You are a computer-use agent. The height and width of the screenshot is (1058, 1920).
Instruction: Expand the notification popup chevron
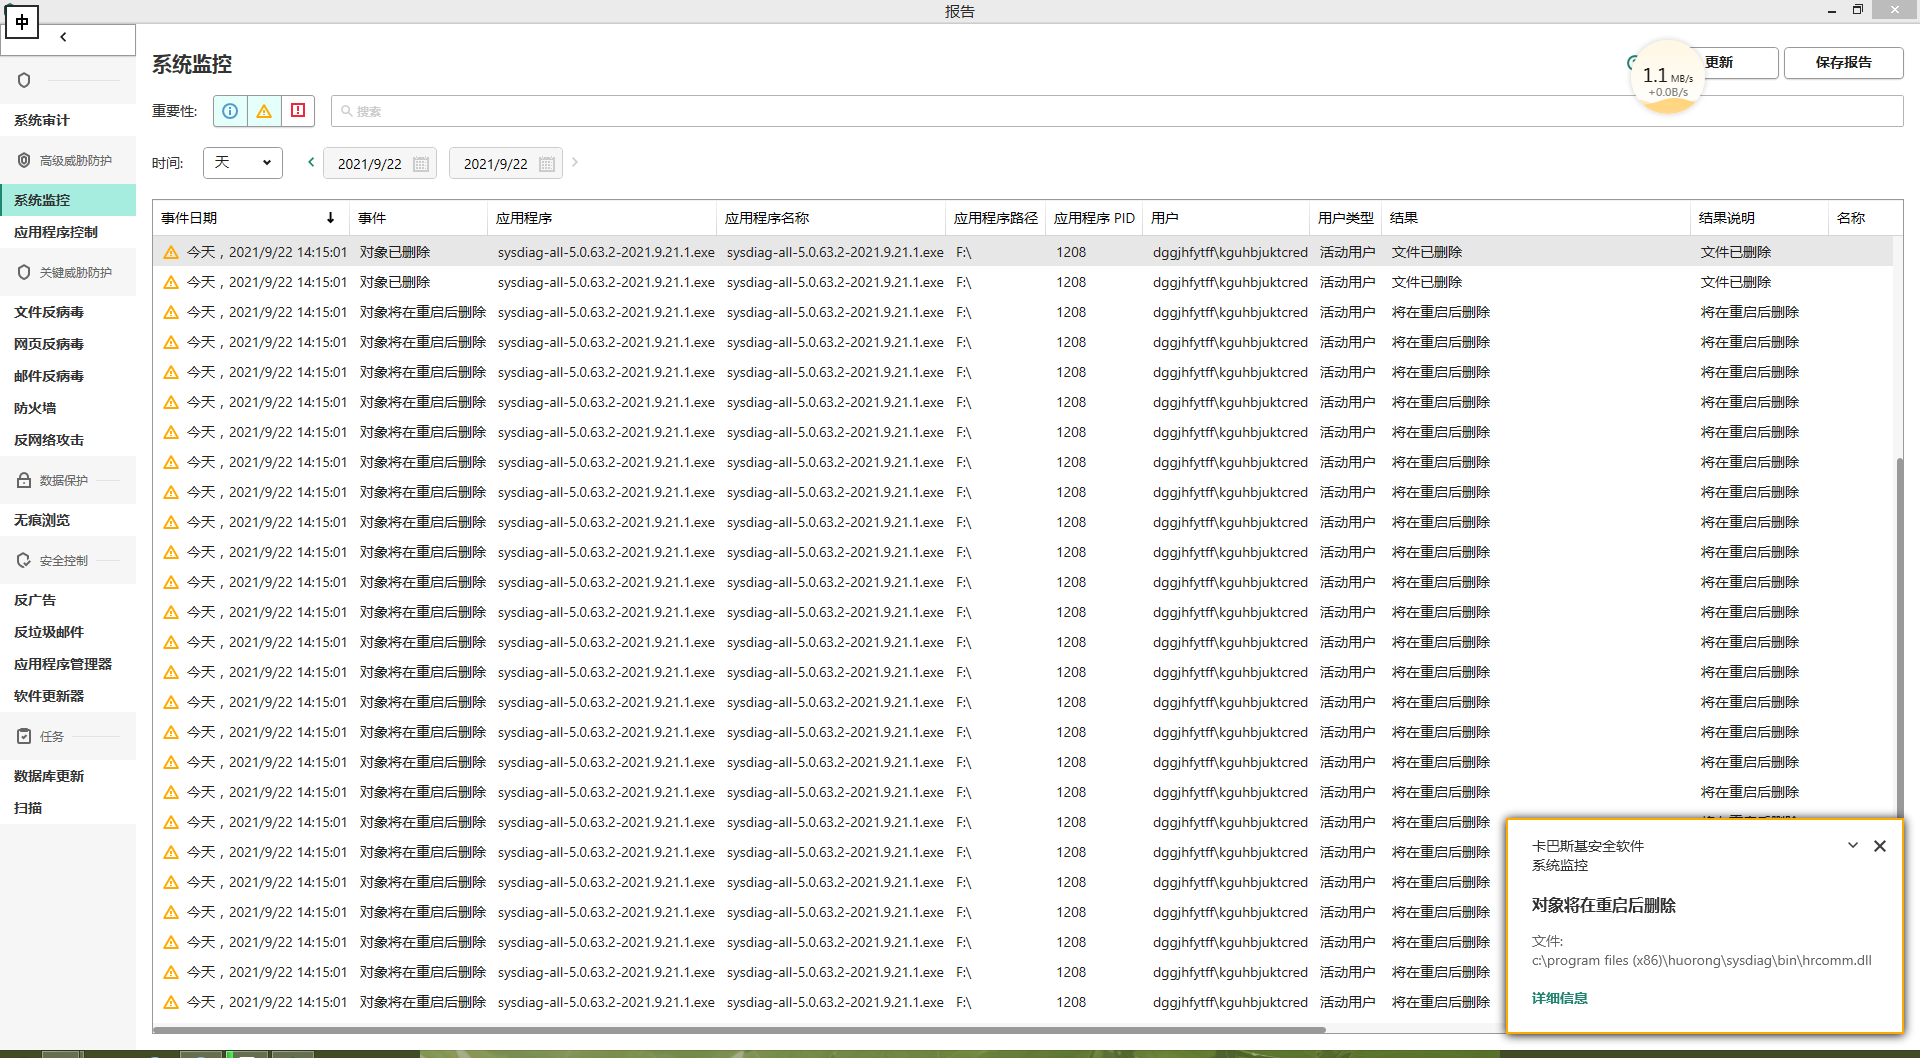click(x=1853, y=846)
